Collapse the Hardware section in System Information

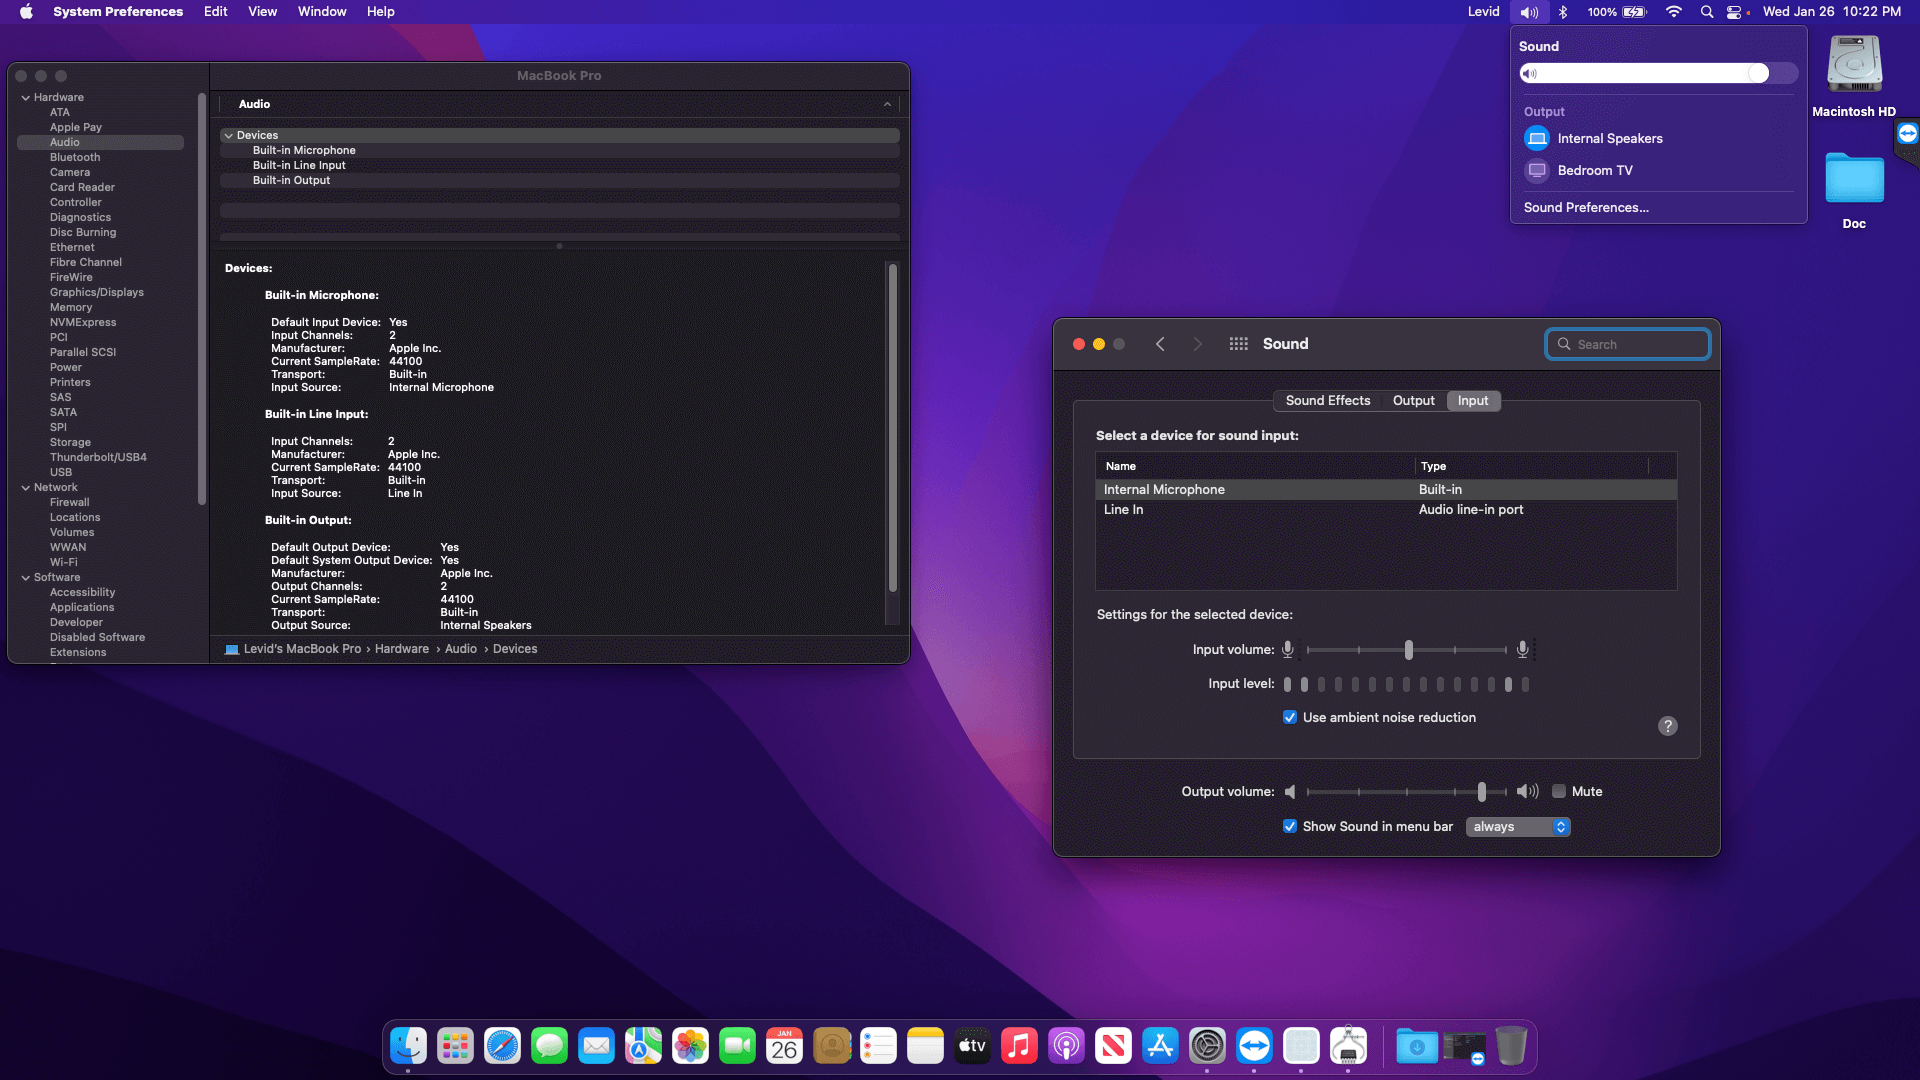pos(25,97)
